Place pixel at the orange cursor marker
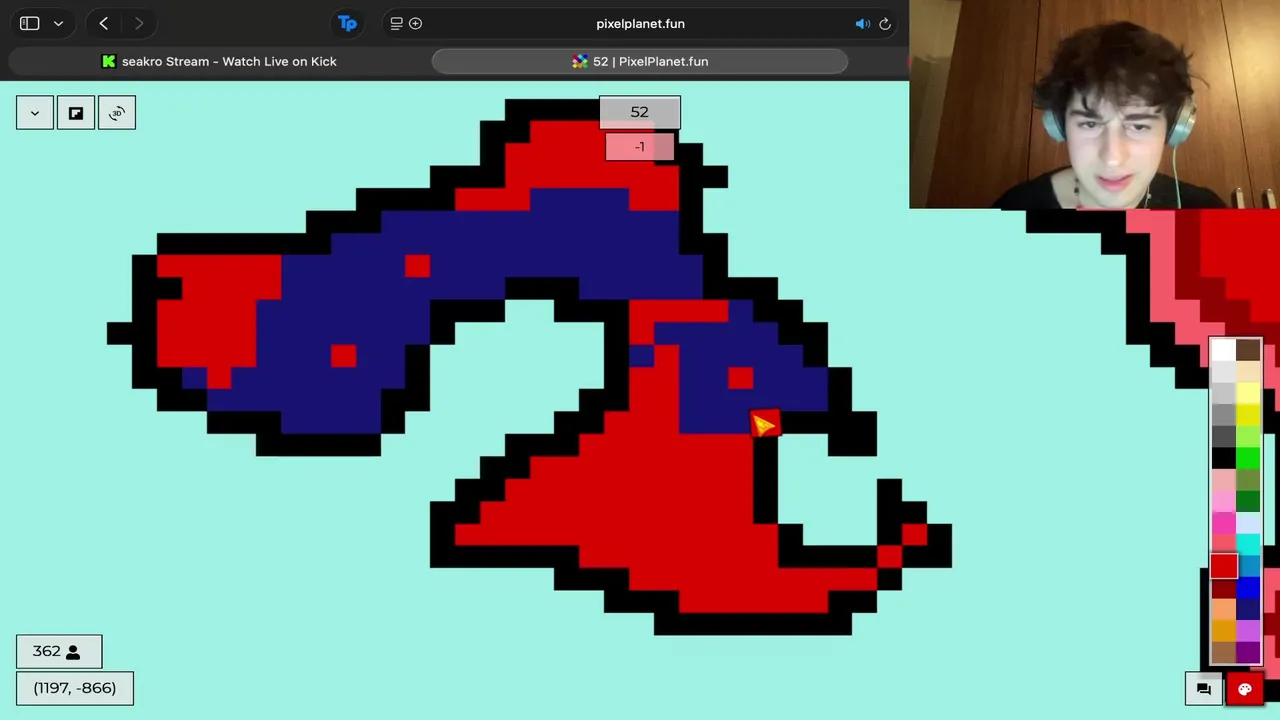The width and height of the screenshot is (1280, 720). tap(764, 424)
